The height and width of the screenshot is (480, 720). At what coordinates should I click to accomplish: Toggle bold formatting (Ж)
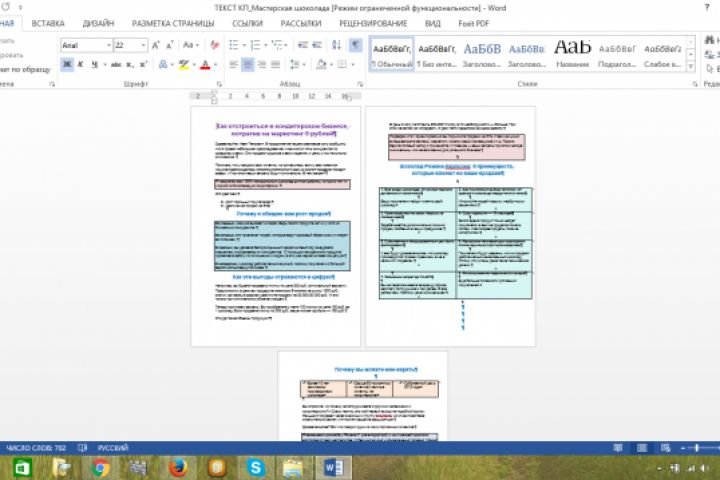pos(67,64)
